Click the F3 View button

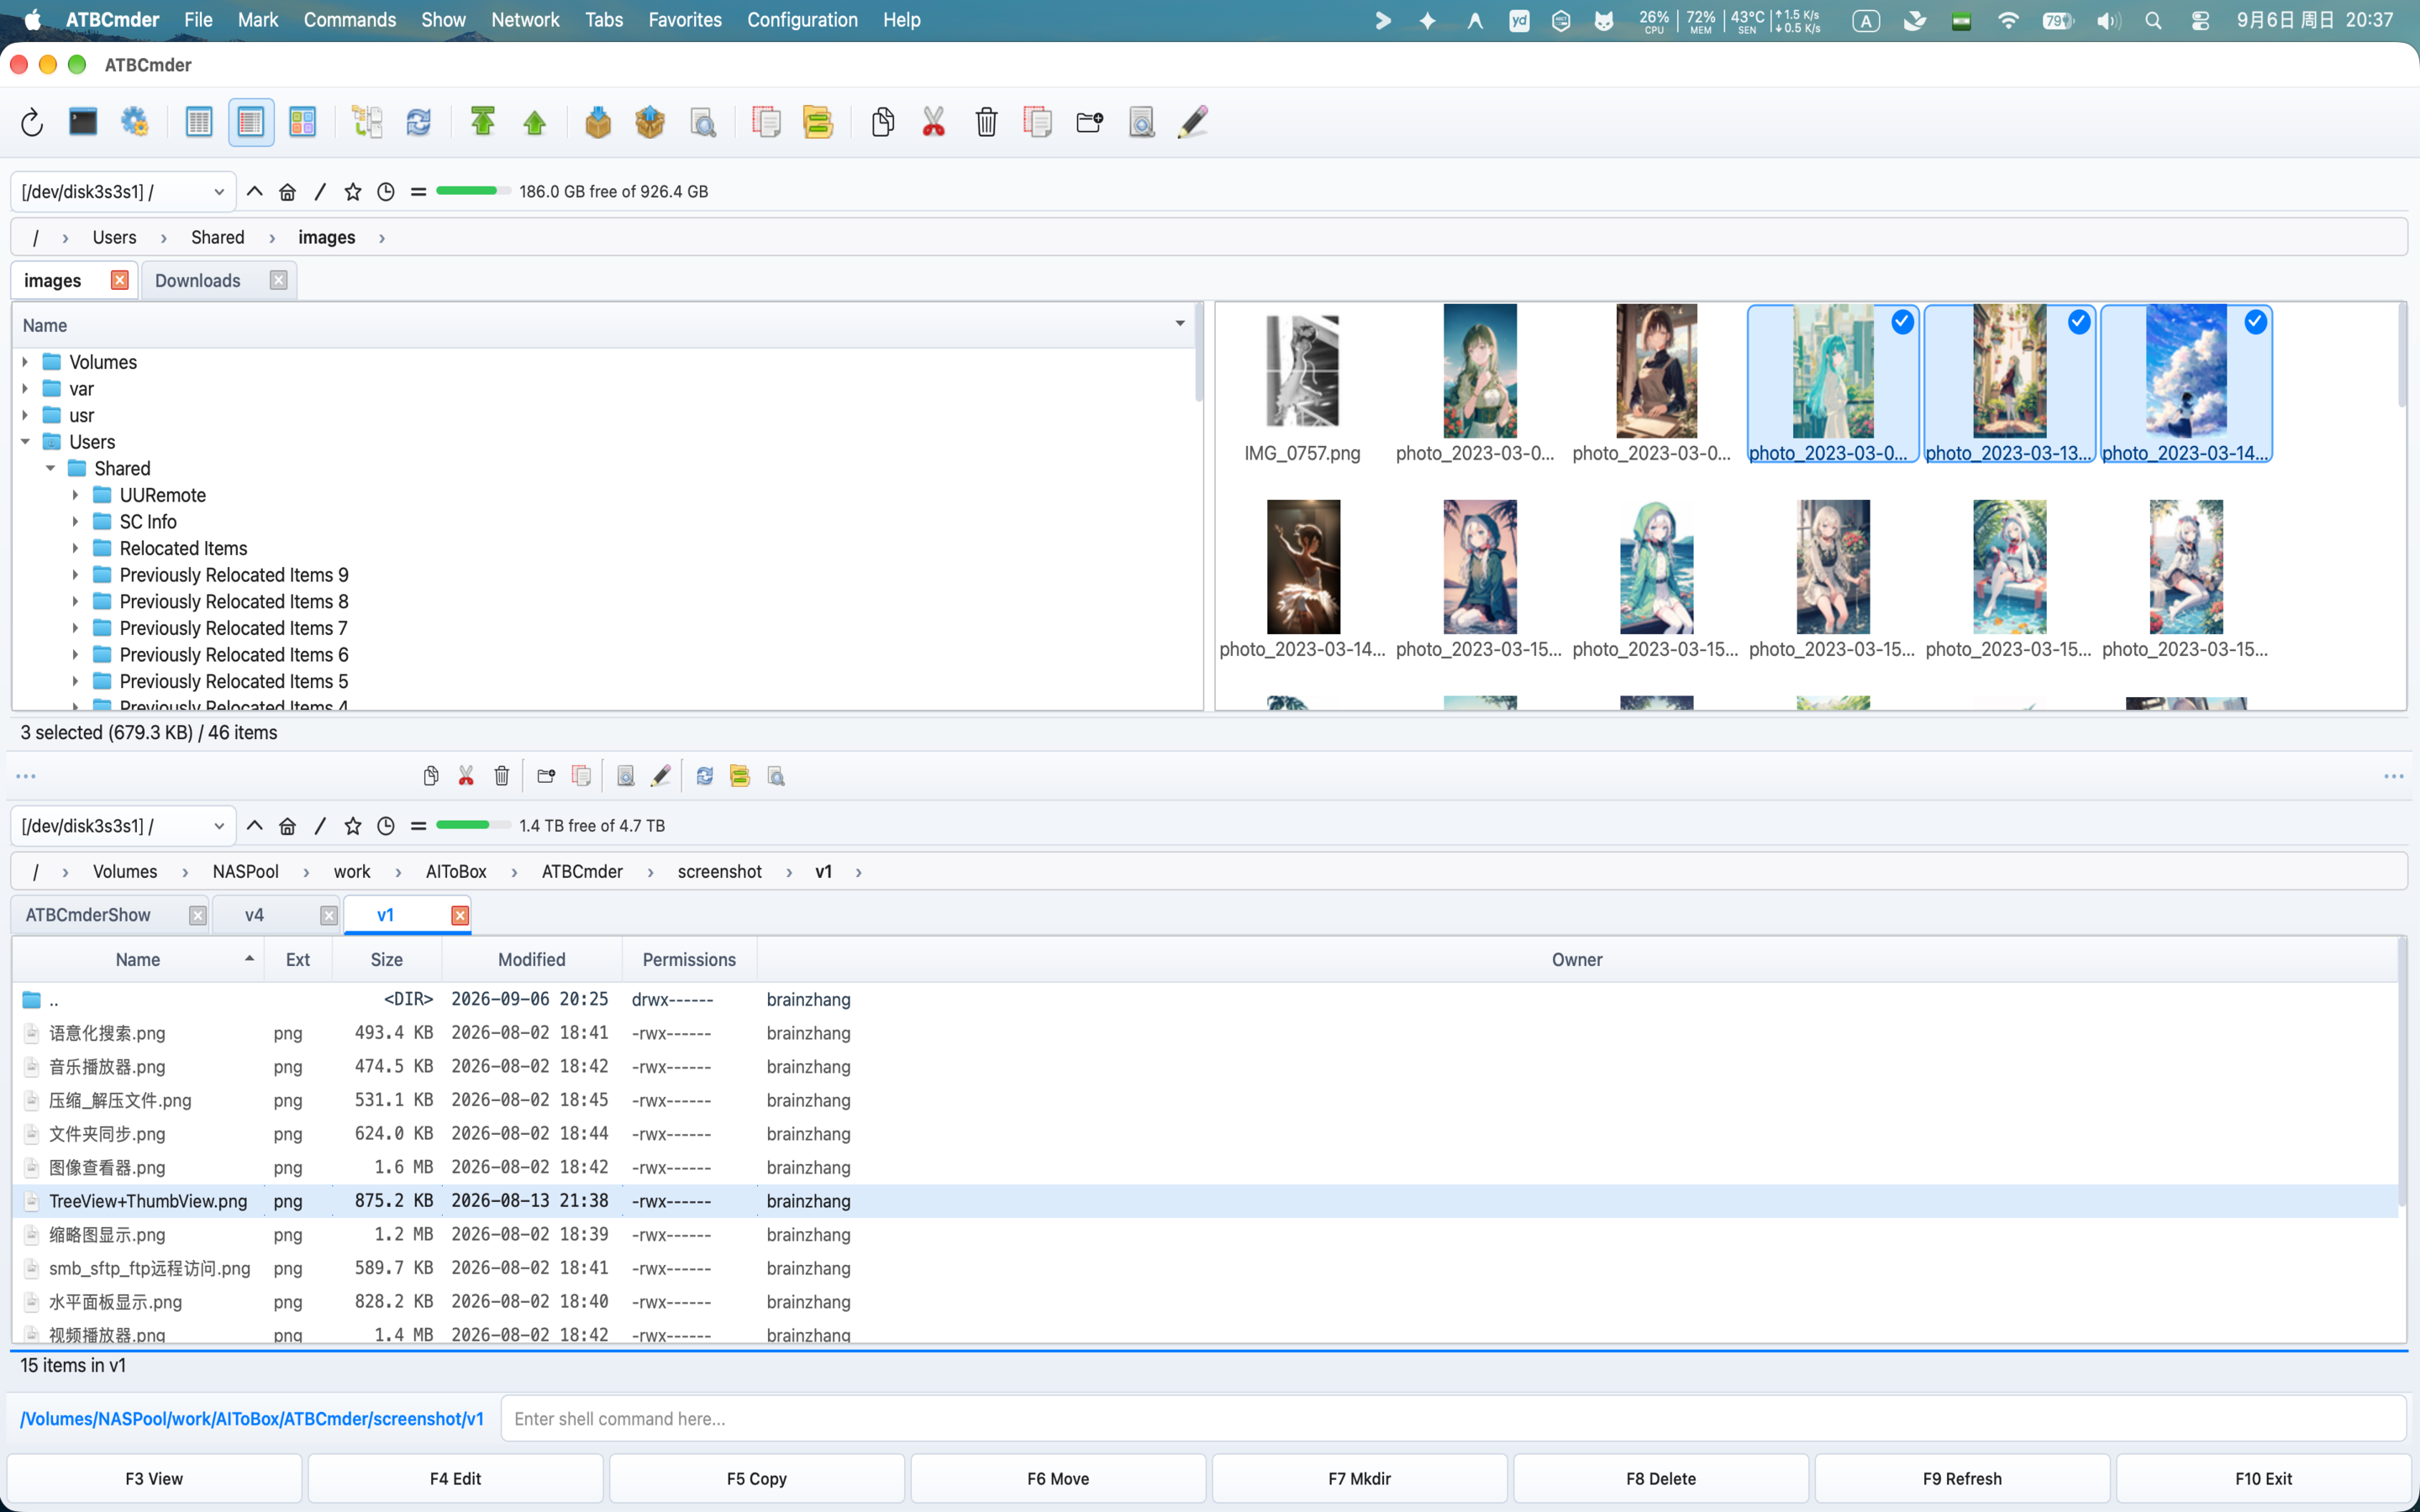(154, 1478)
